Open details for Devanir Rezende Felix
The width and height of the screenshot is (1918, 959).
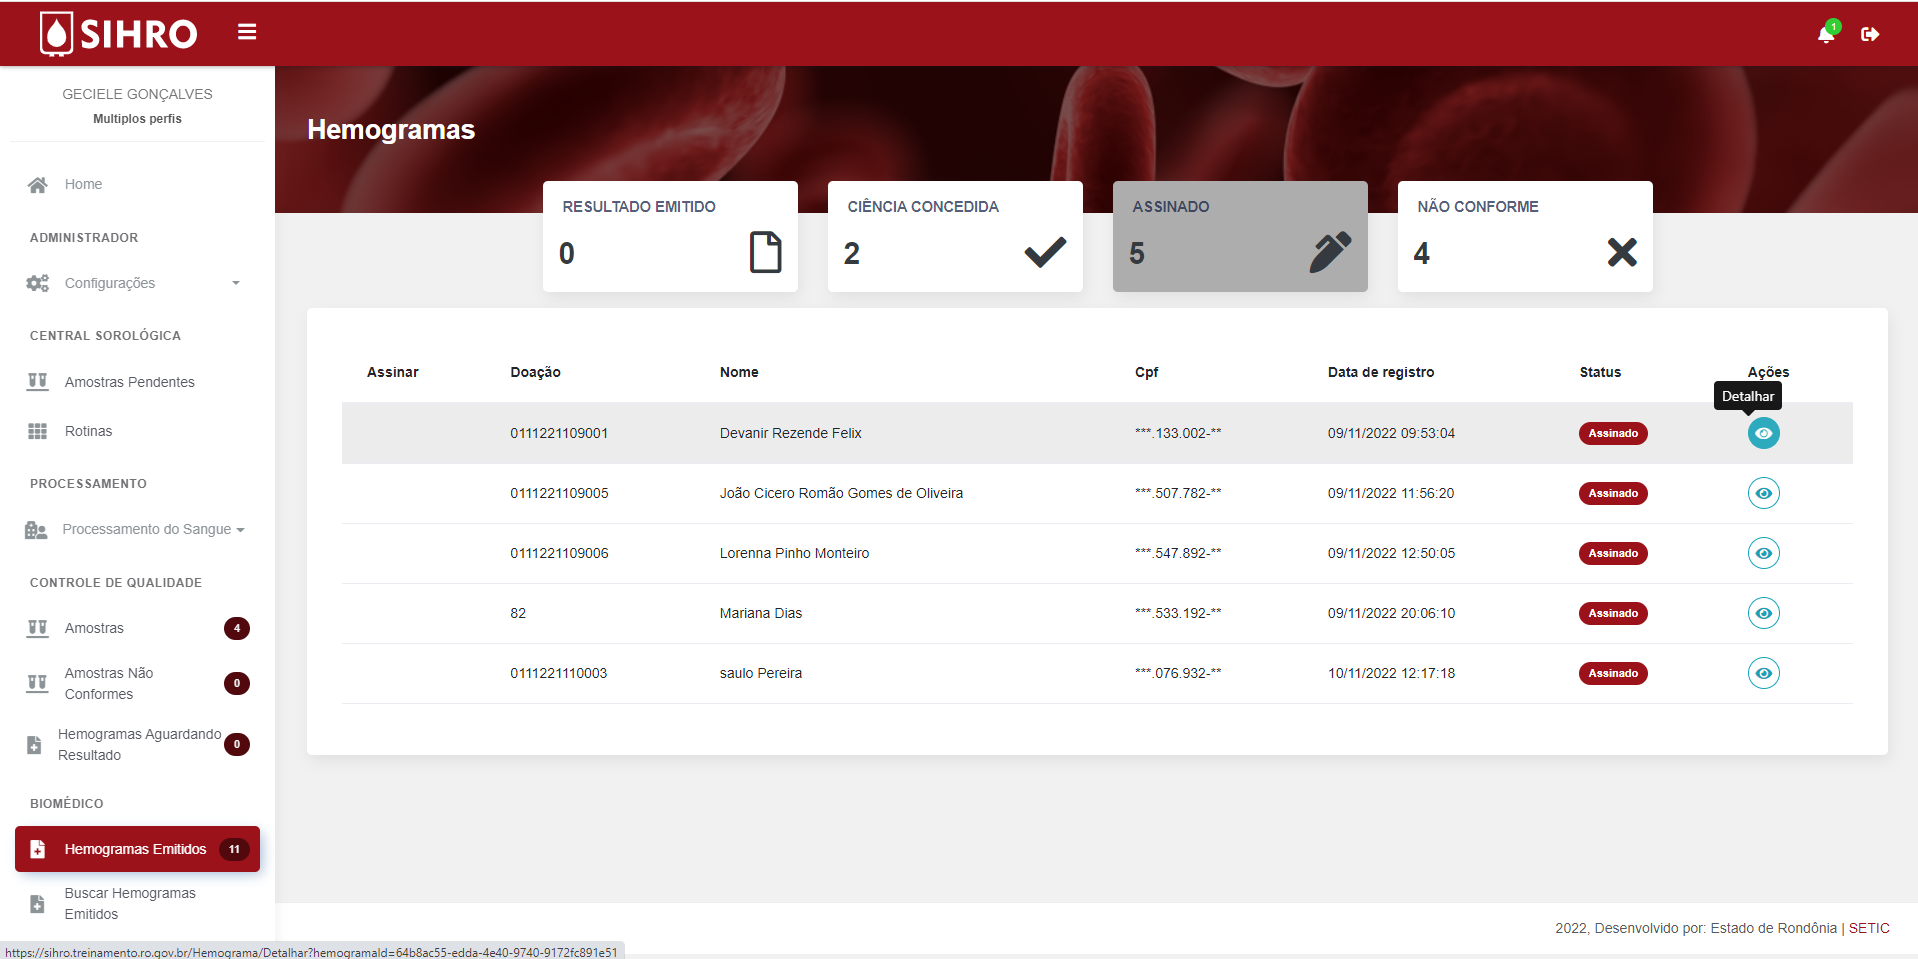point(1763,433)
